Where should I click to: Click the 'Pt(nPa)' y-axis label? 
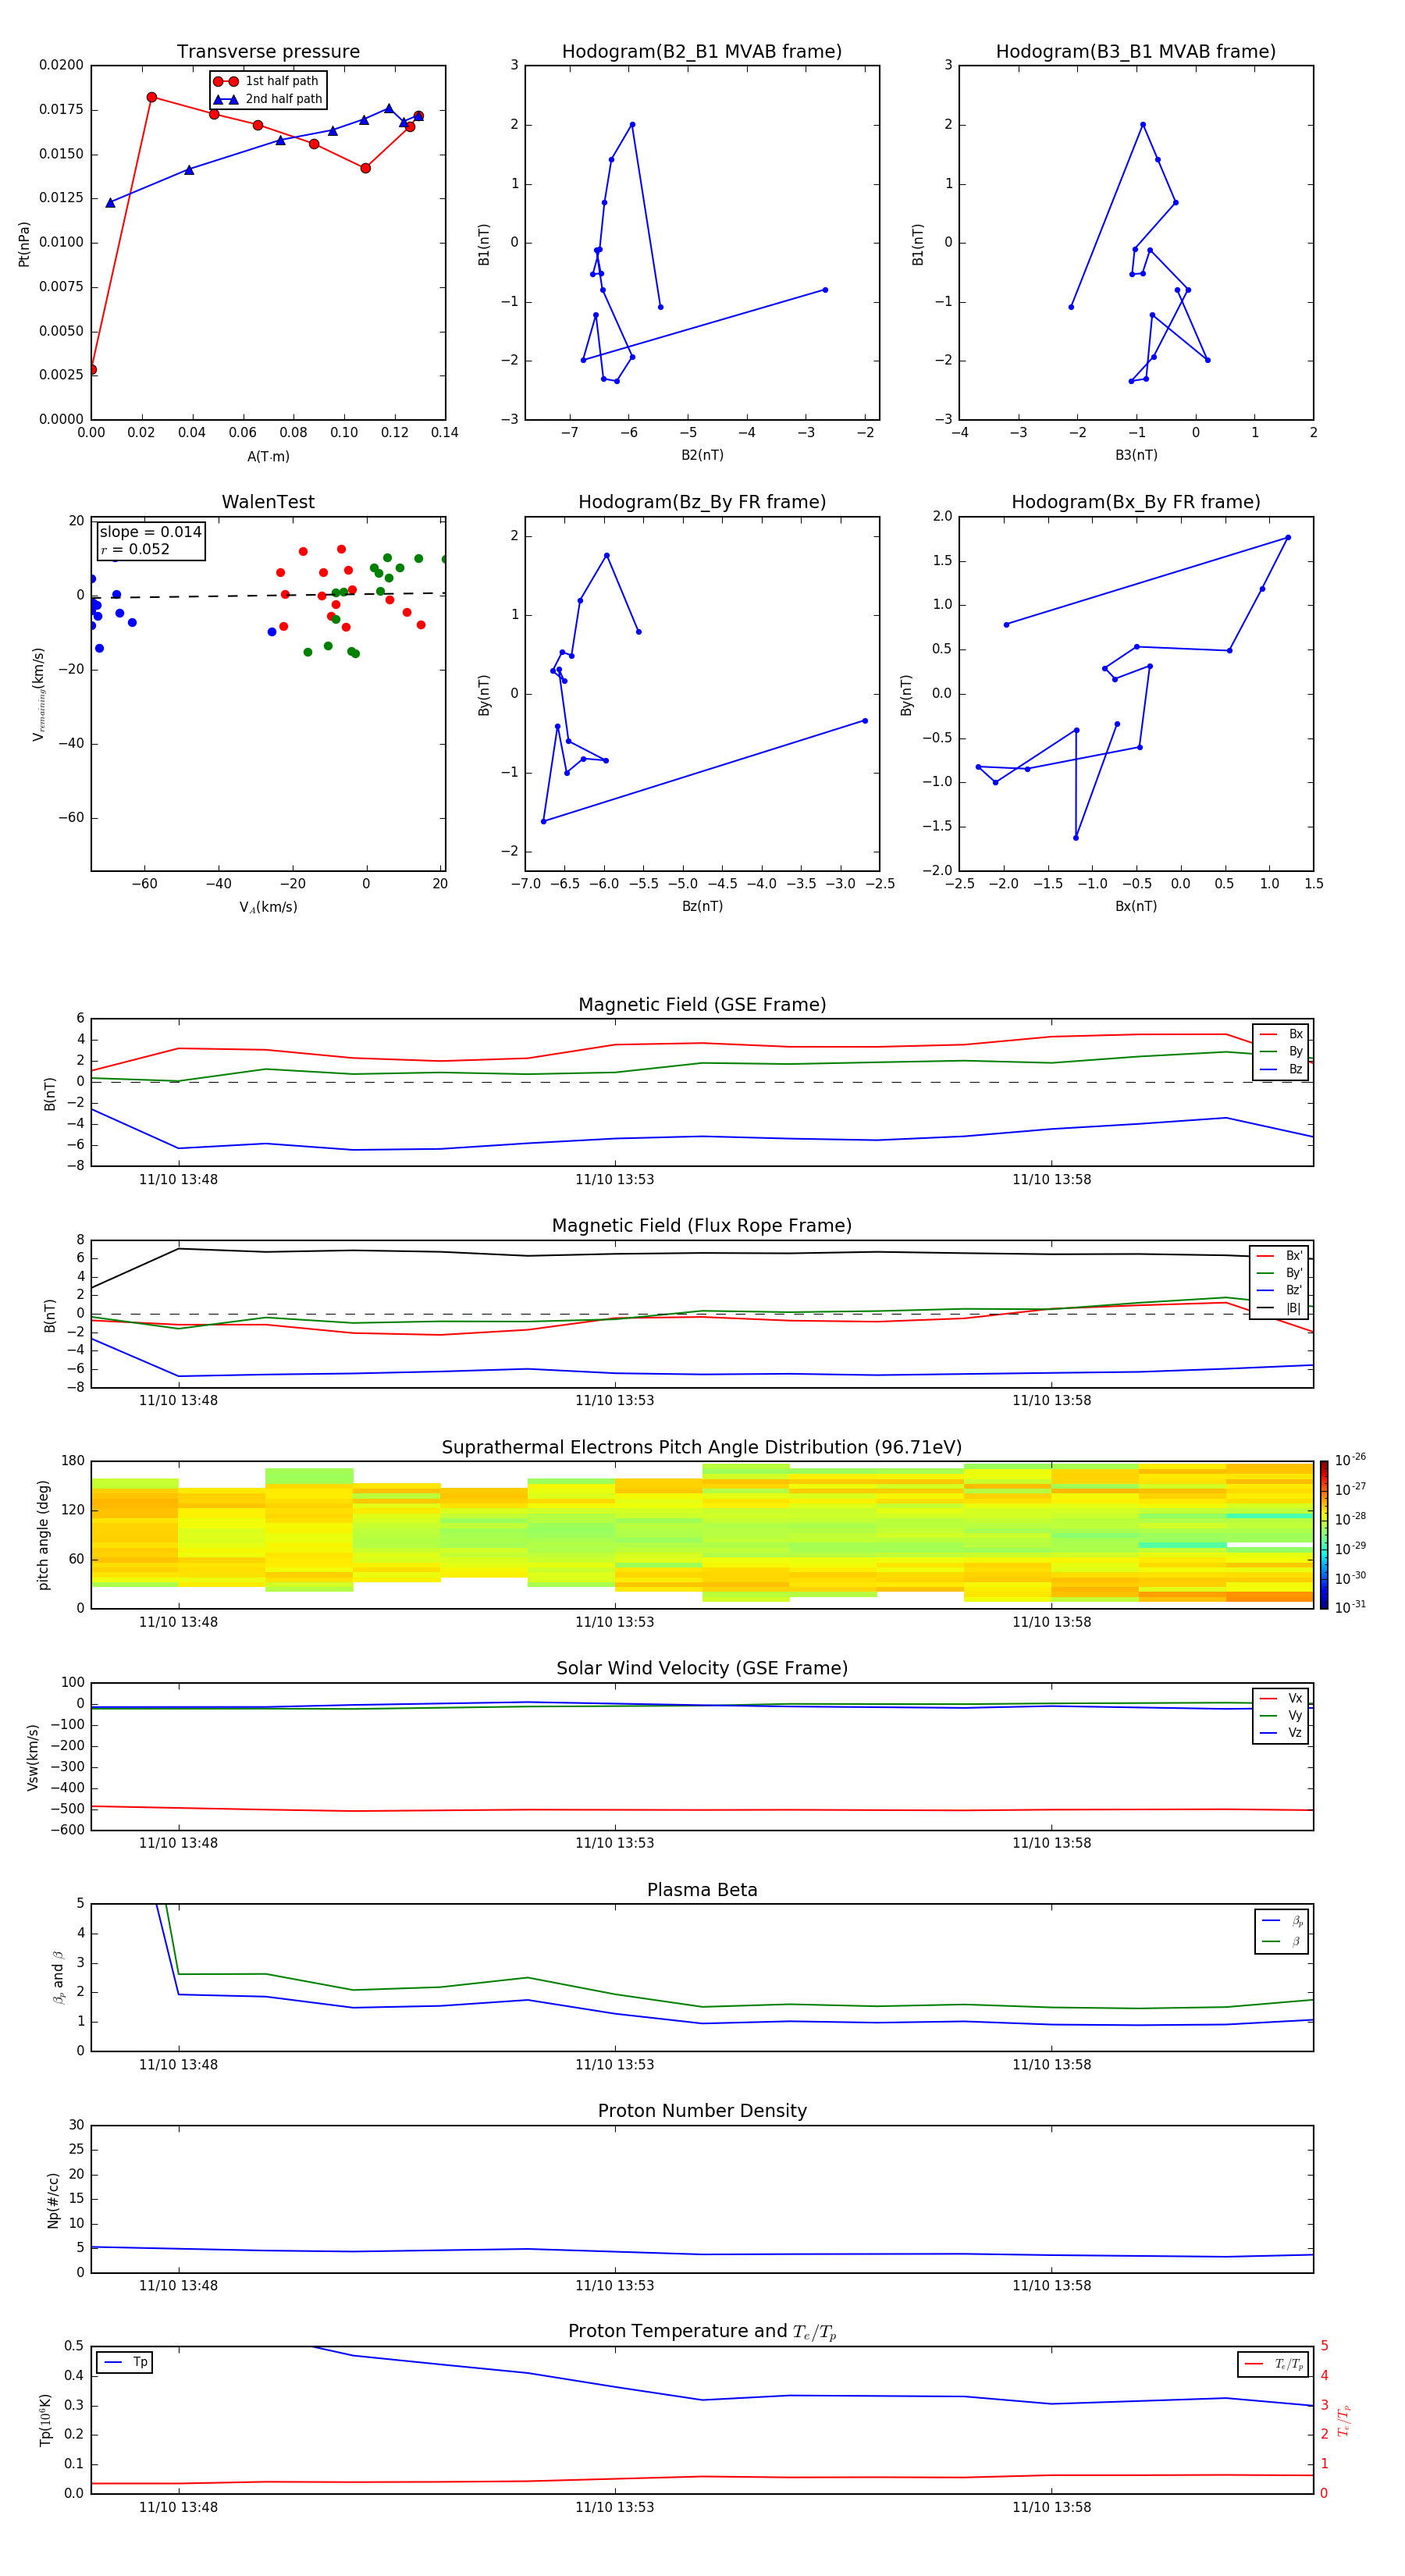(24, 243)
